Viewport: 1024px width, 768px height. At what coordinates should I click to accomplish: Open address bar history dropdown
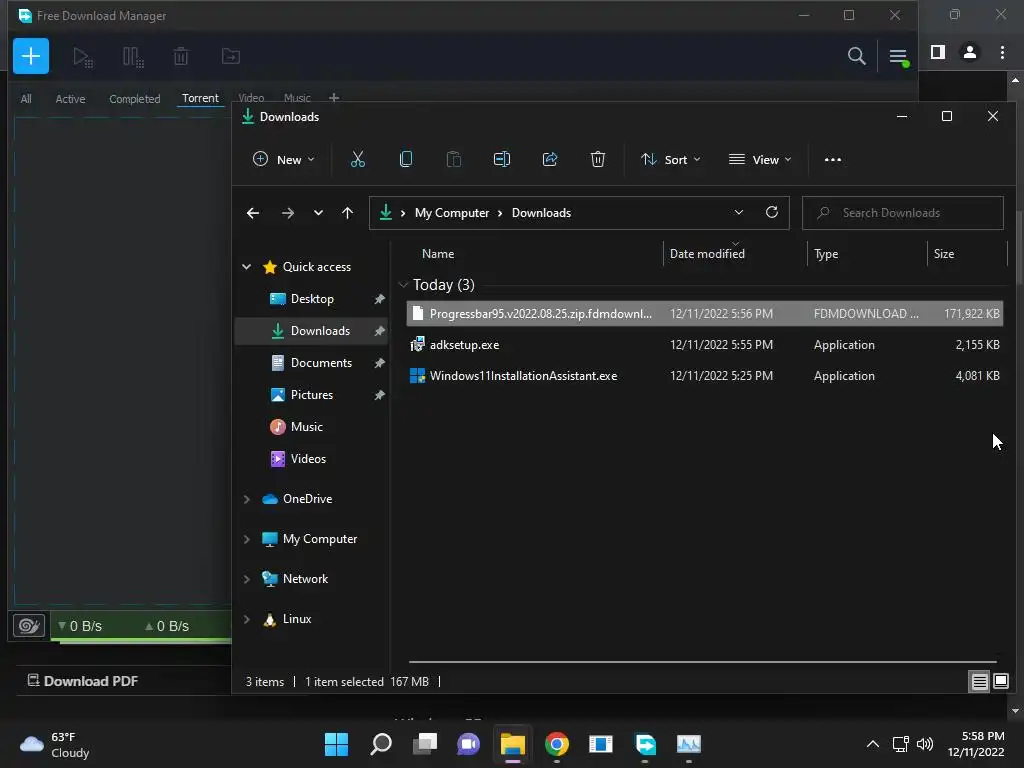point(739,212)
